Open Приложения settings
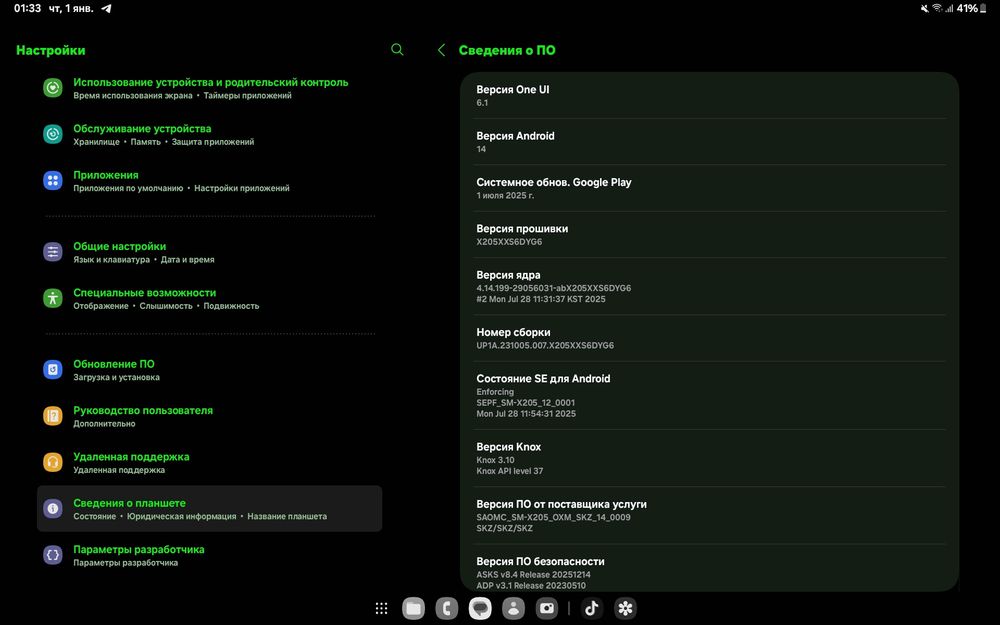The width and height of the screenshot is (1000, 625). click(x=210, y=180)
